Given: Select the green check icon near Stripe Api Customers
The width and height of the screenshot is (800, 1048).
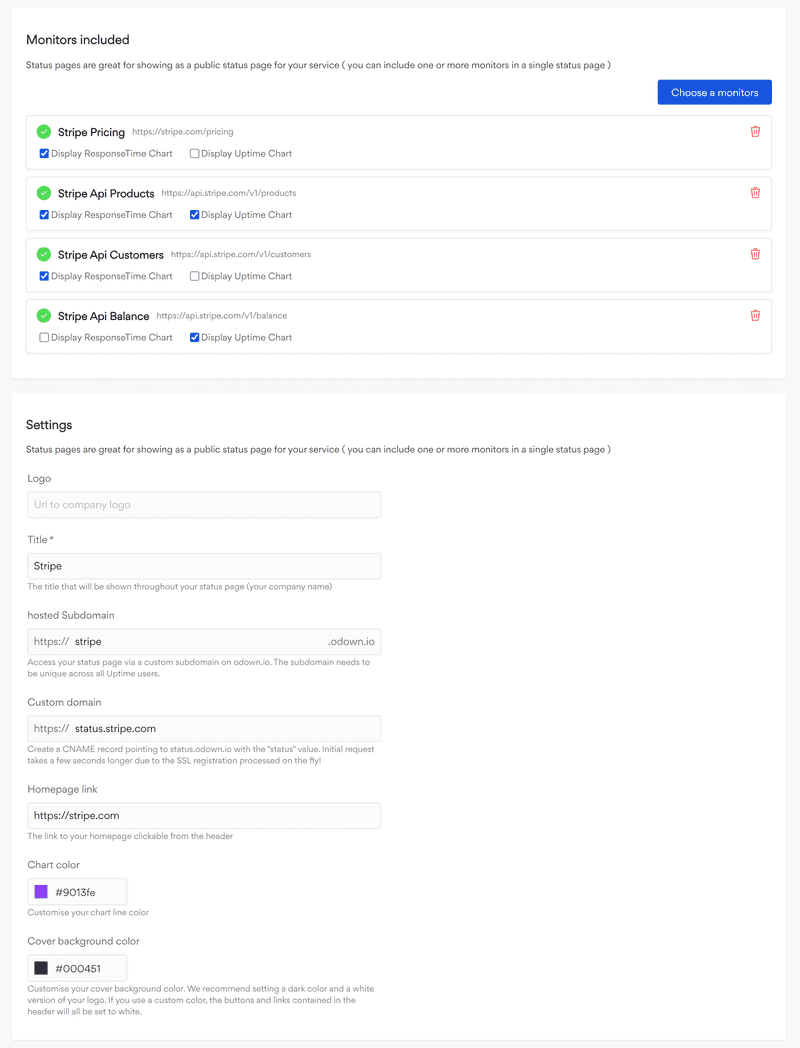Looking at the screenshot, I should click(x=42, y=254).
